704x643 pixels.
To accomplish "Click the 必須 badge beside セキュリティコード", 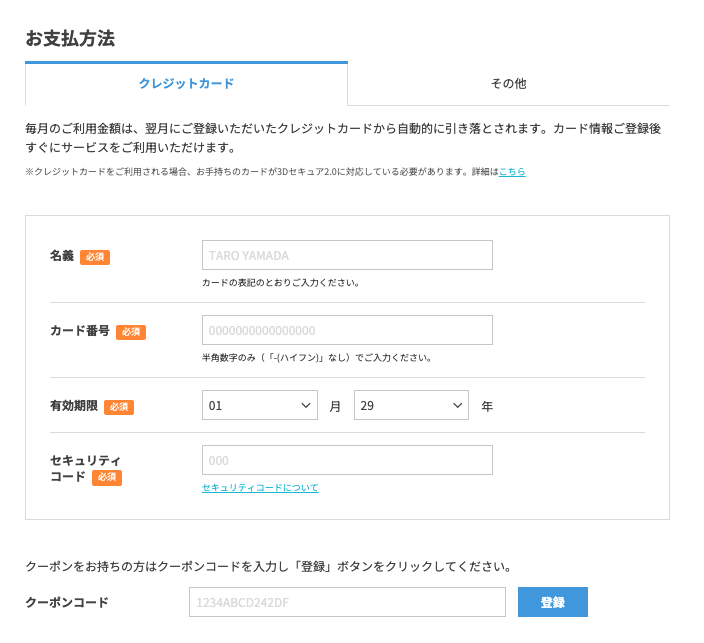I will click(107, 478).
